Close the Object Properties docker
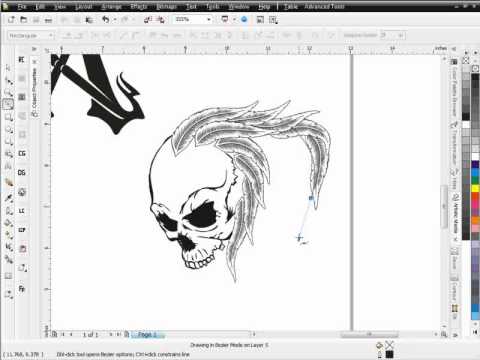The width and height of the screenshot is (480, 360). click(35, 62)
